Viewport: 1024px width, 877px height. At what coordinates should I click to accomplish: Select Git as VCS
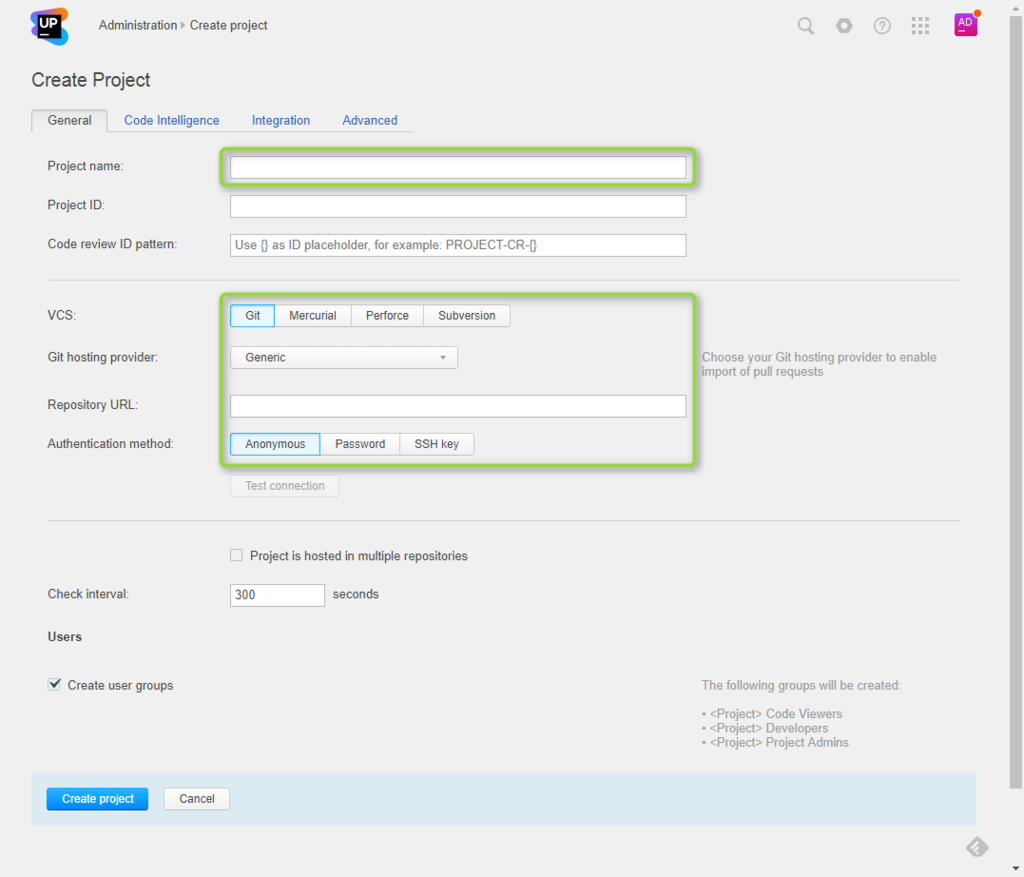252,315
